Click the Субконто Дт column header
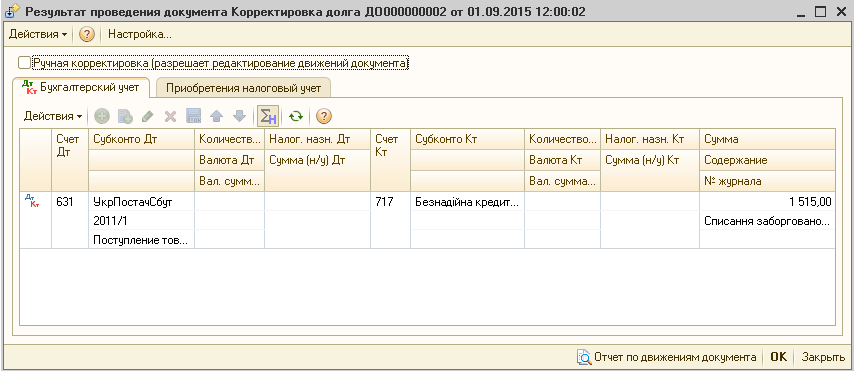The image size is (854, 371). point(141,139)
